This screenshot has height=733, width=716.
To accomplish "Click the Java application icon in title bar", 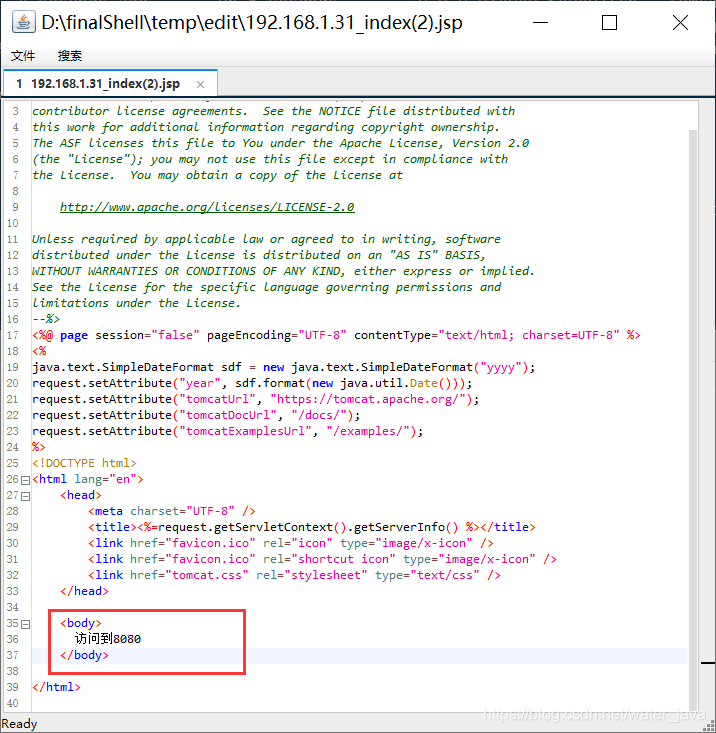I will [23, 22].
